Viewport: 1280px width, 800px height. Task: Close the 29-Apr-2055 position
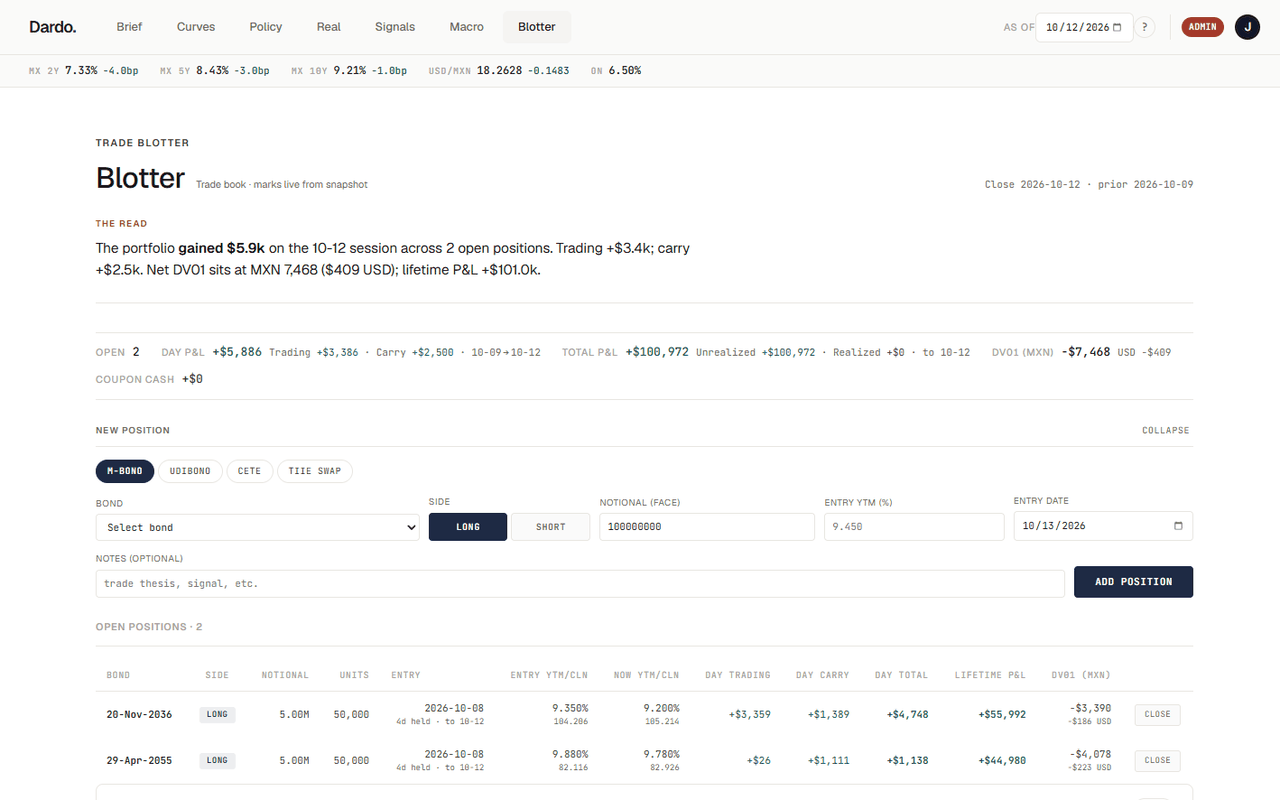coord(1157,761)
